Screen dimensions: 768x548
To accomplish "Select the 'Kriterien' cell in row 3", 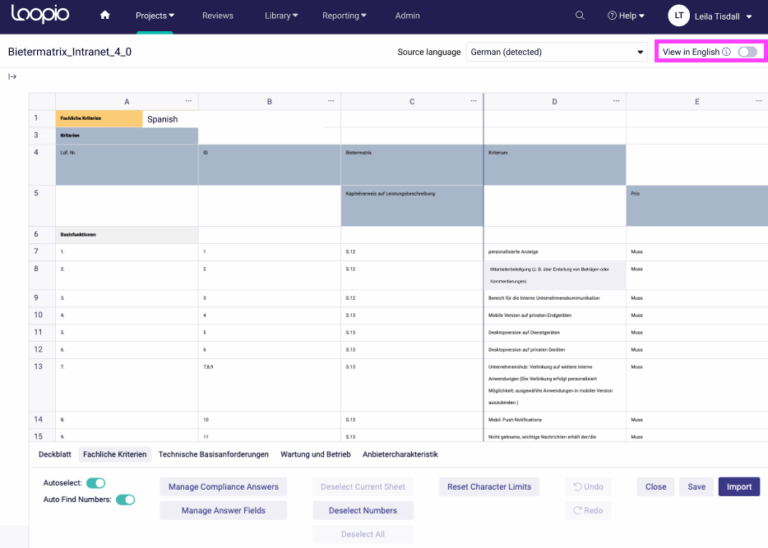I will coord(127,136).
